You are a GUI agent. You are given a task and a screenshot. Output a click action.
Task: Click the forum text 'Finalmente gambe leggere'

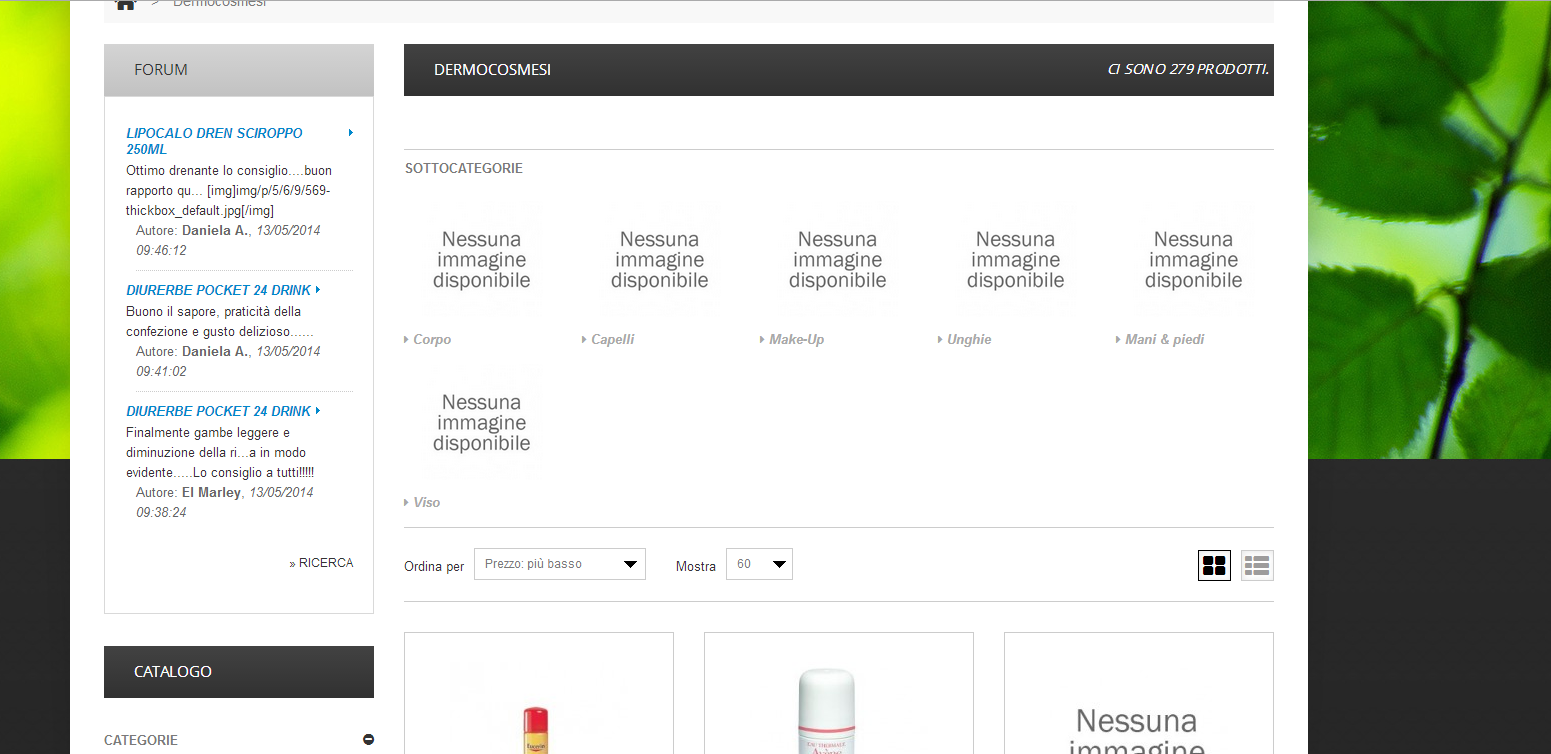coord(221,453)
